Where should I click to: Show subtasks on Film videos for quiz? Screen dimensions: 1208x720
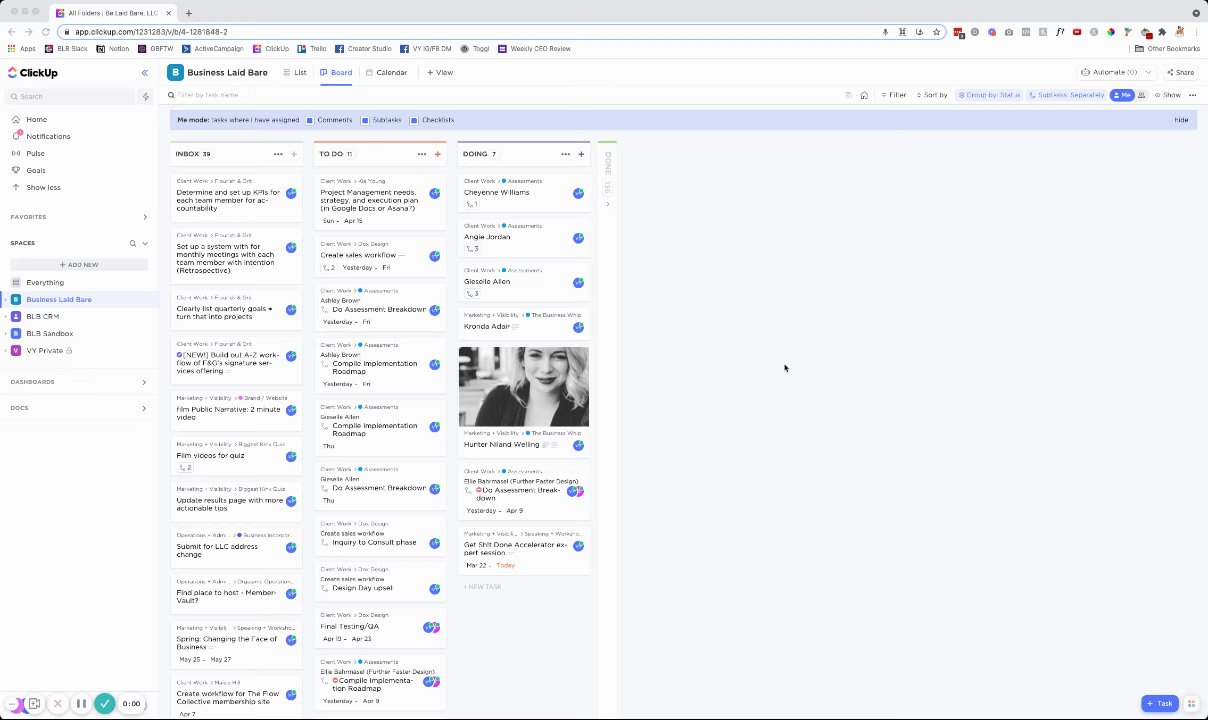[185, 468]
